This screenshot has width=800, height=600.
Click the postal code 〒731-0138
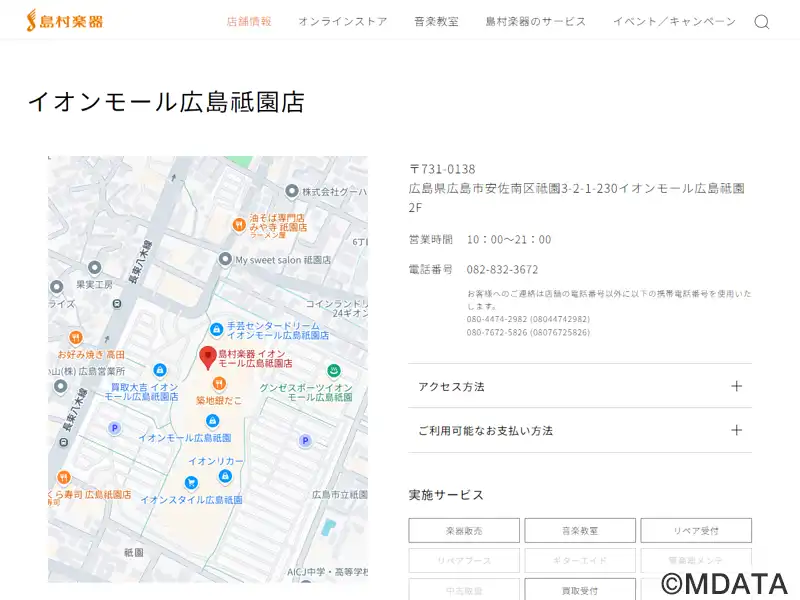pyautogui.click(x=442, y=169)
